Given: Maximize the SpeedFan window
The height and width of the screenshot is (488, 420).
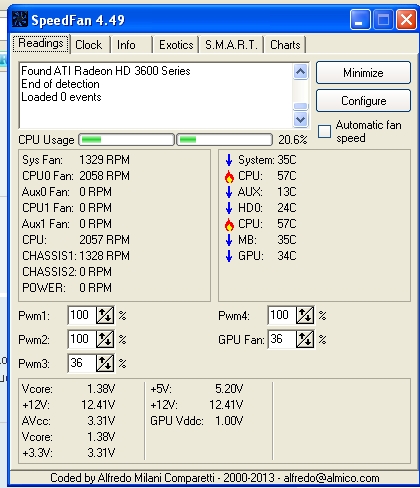Looking at the screenshot, I should pos(383,20).
